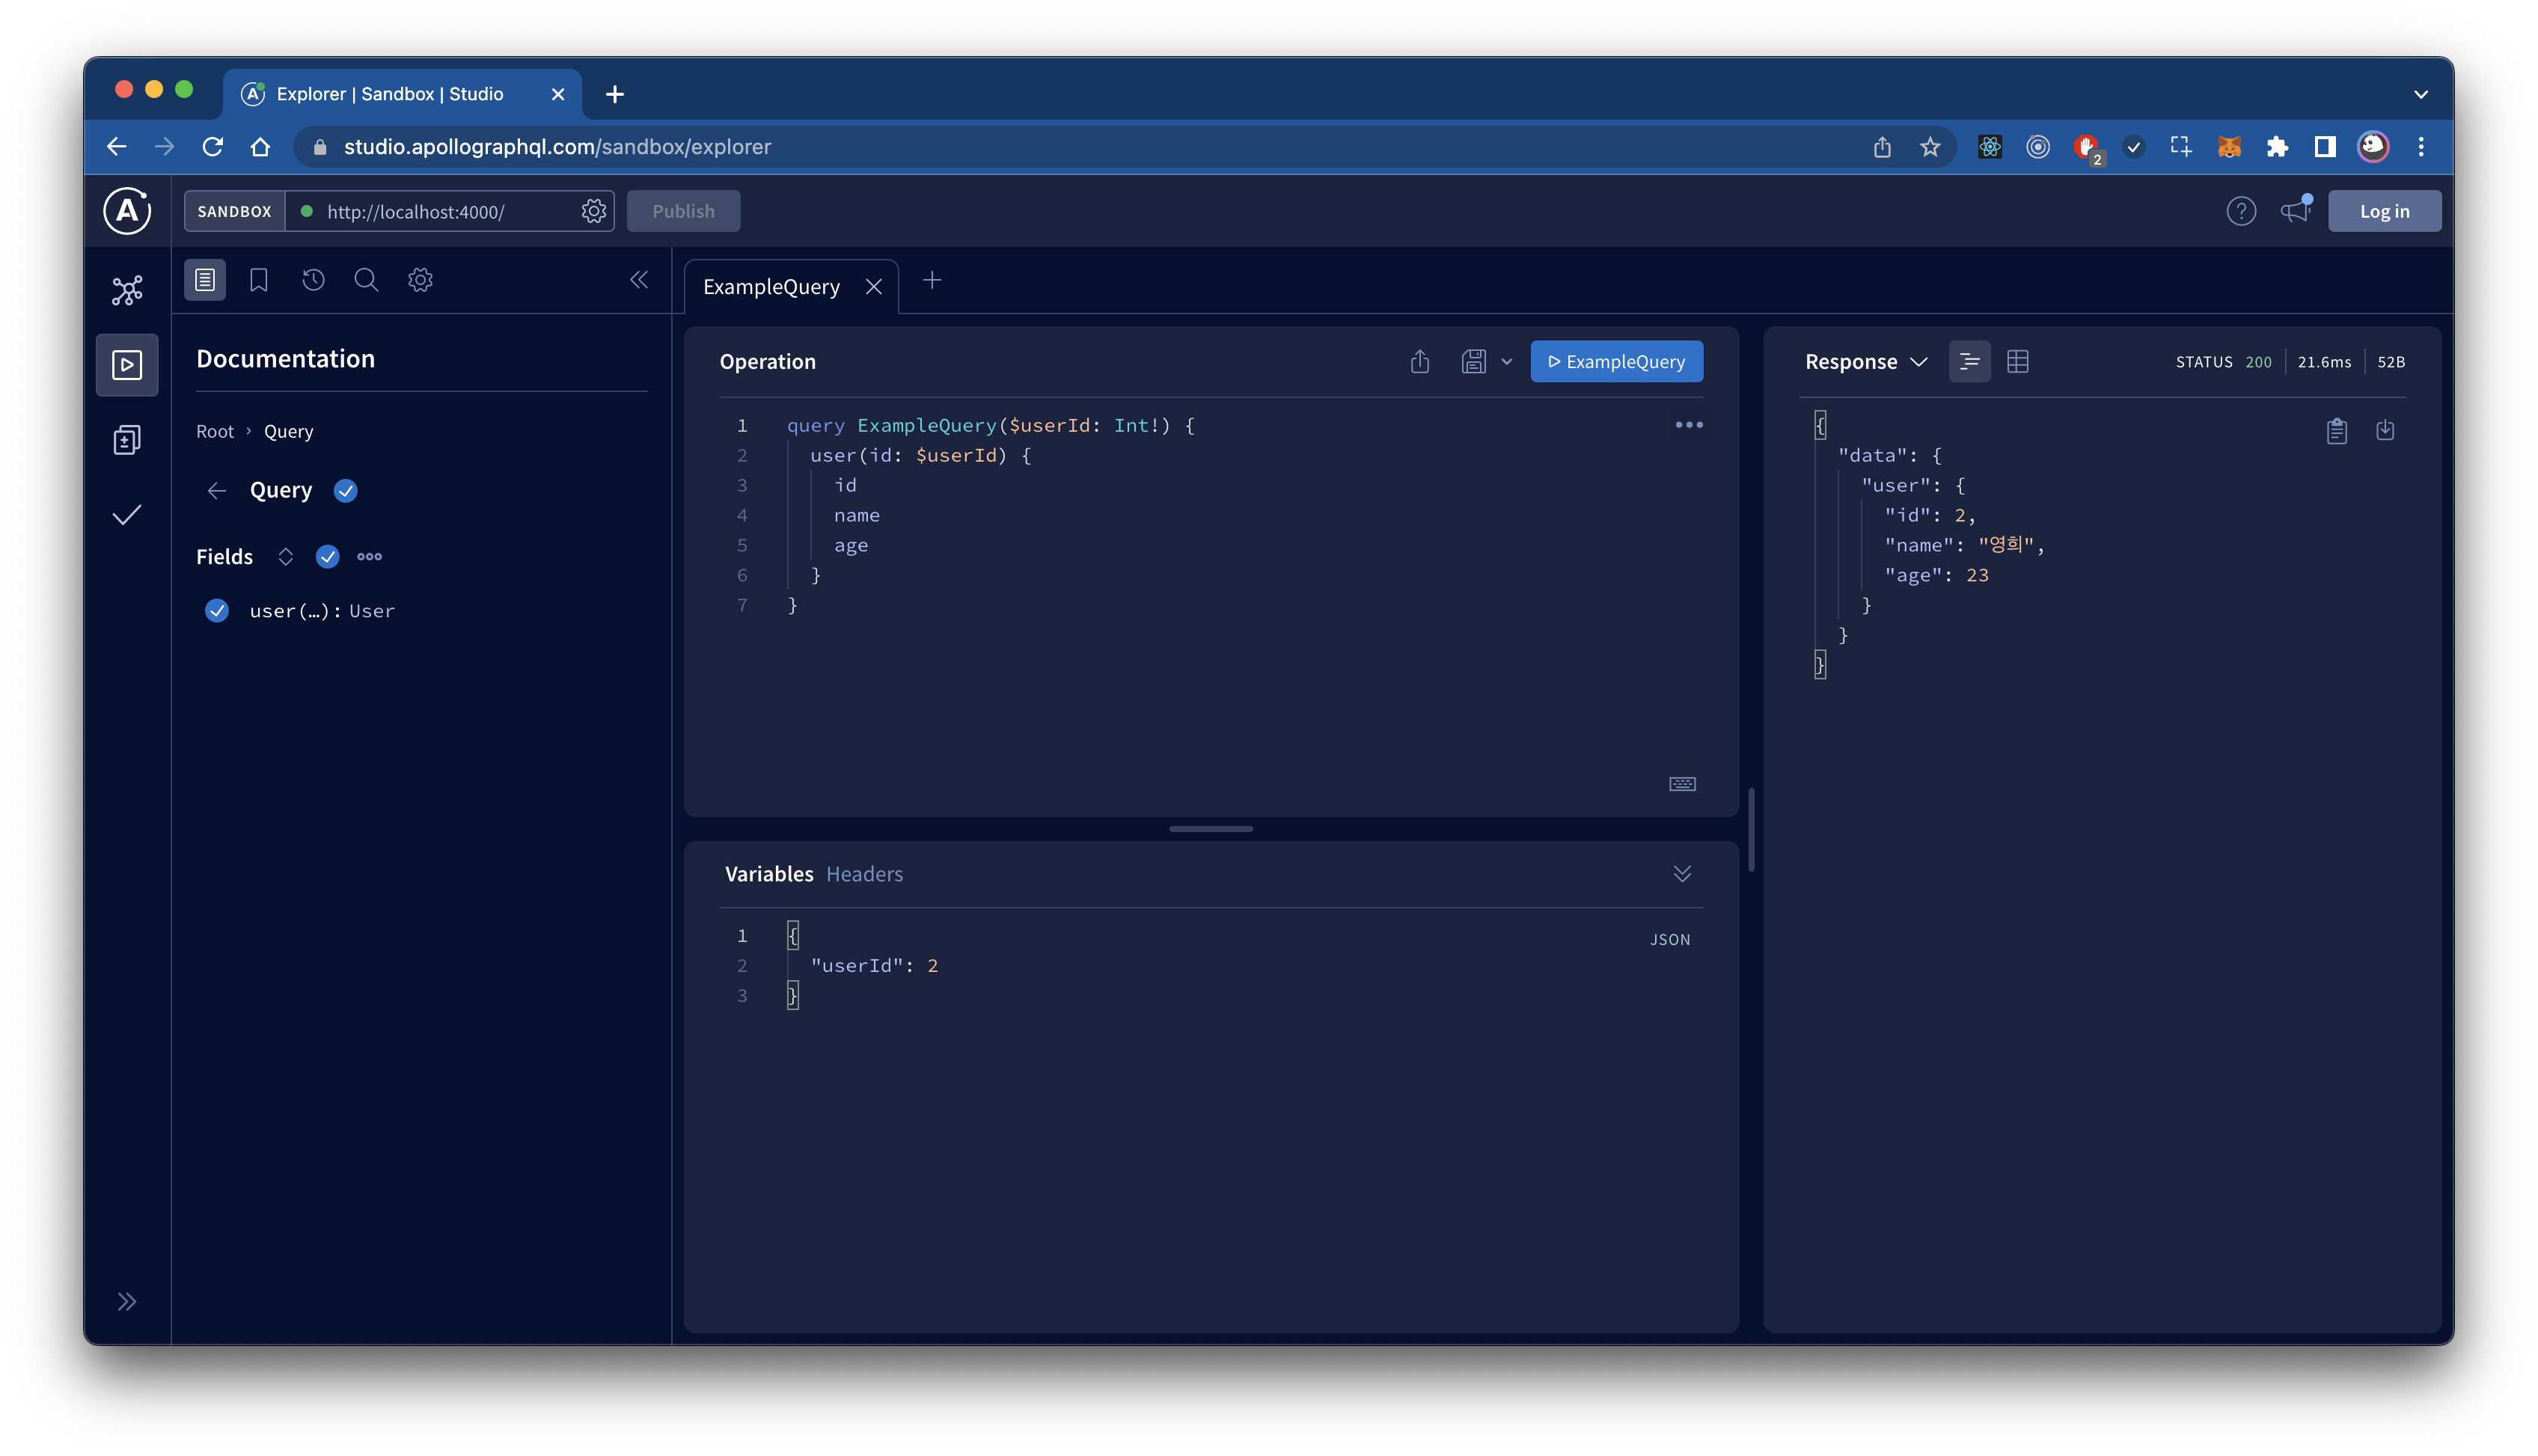Open the operation history clock icon
Image resolution: width=2538 pixels, height=1456 pixels.
tap(313, 280)
